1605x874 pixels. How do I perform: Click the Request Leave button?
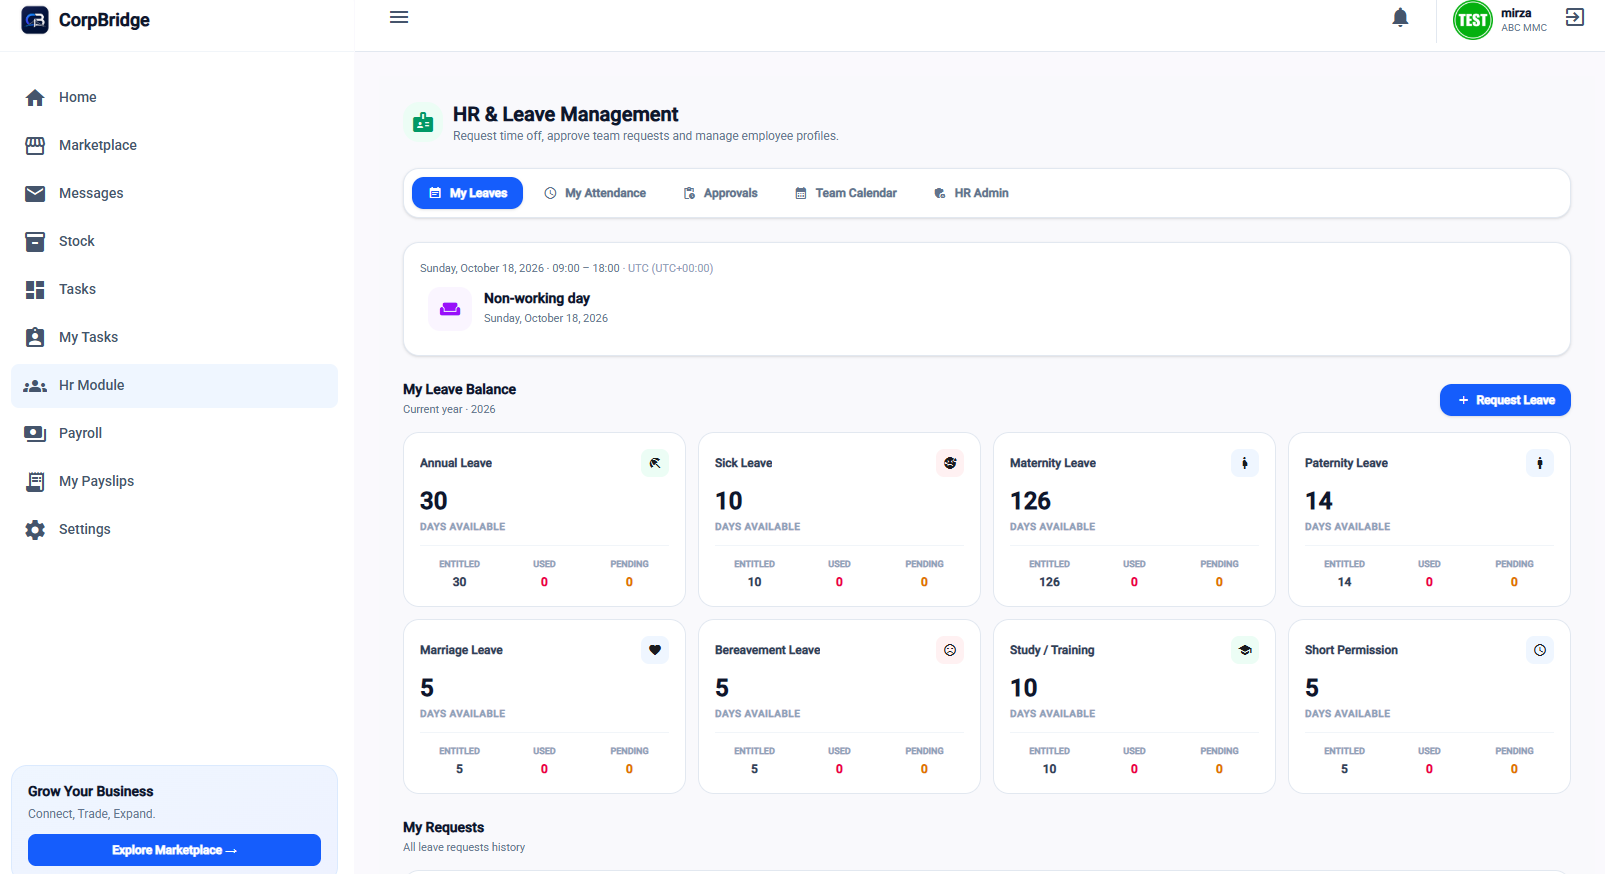tap(1505, 400)
